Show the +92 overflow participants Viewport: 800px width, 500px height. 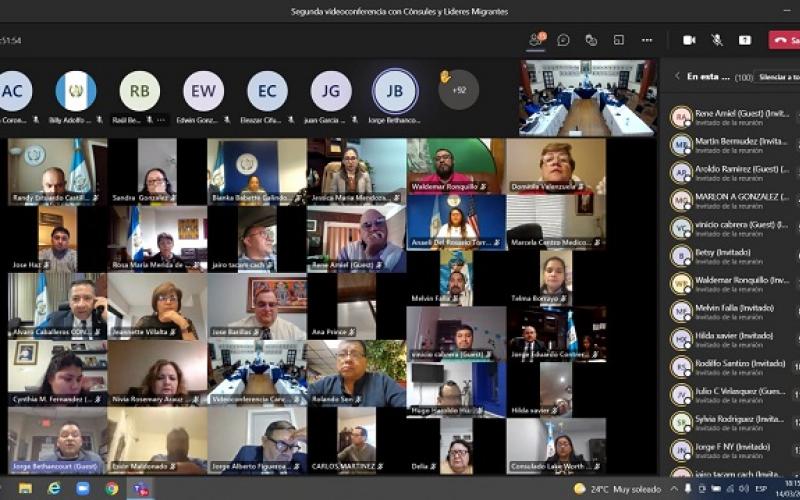point(457,90)
